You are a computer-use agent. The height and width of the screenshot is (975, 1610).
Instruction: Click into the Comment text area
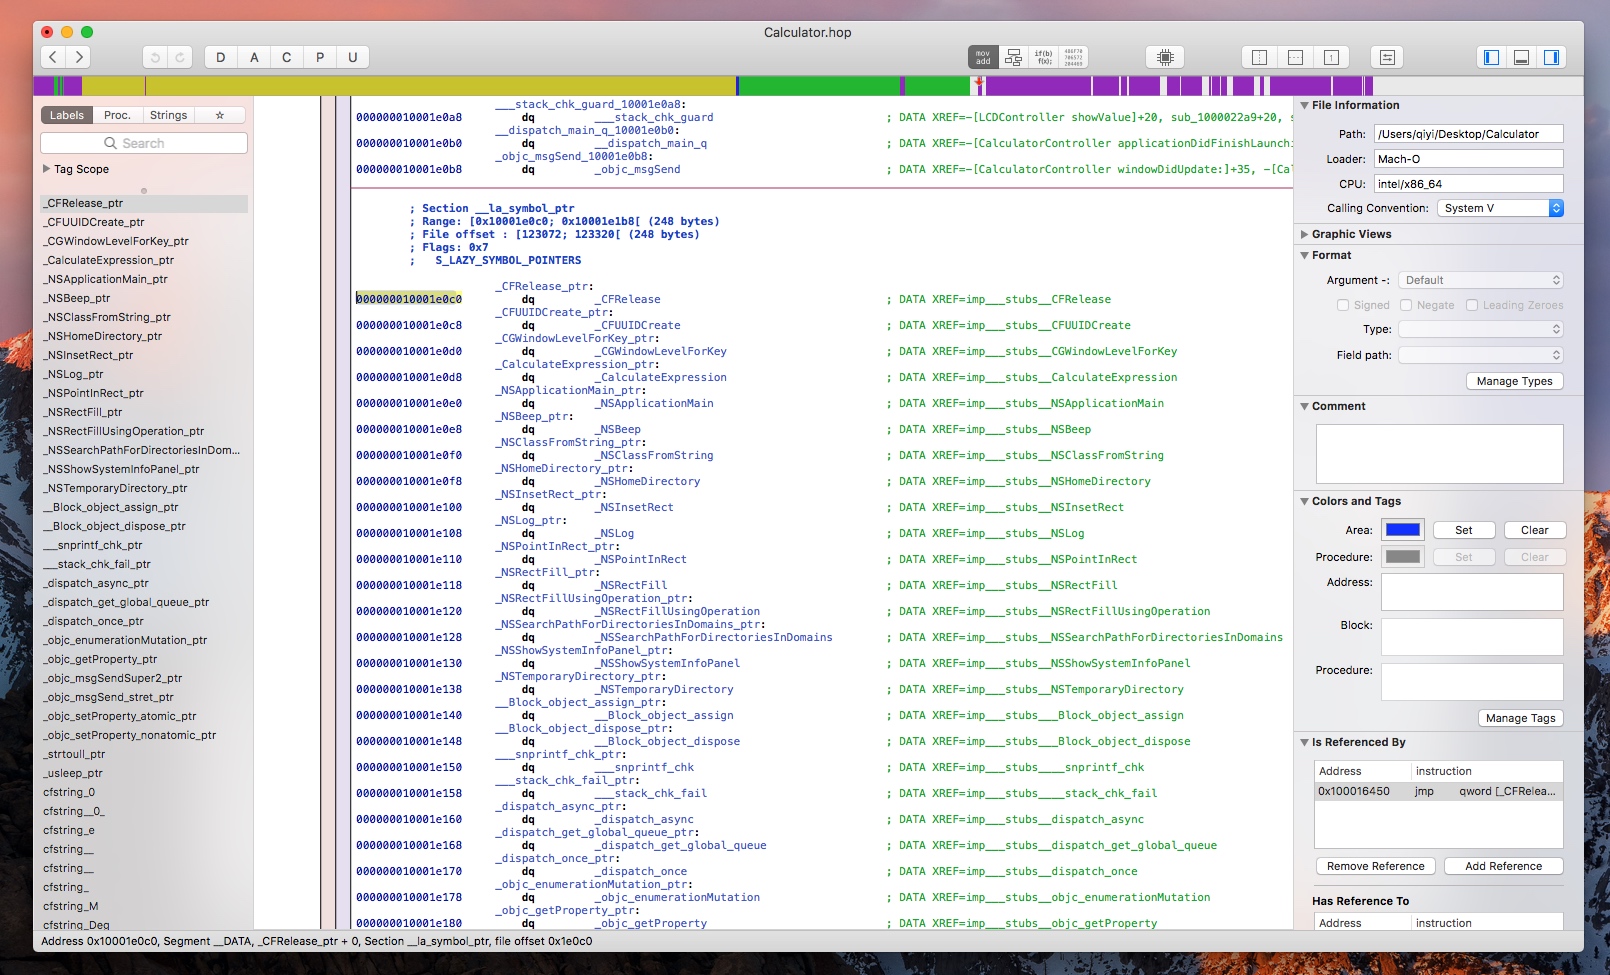[1440, 454]
